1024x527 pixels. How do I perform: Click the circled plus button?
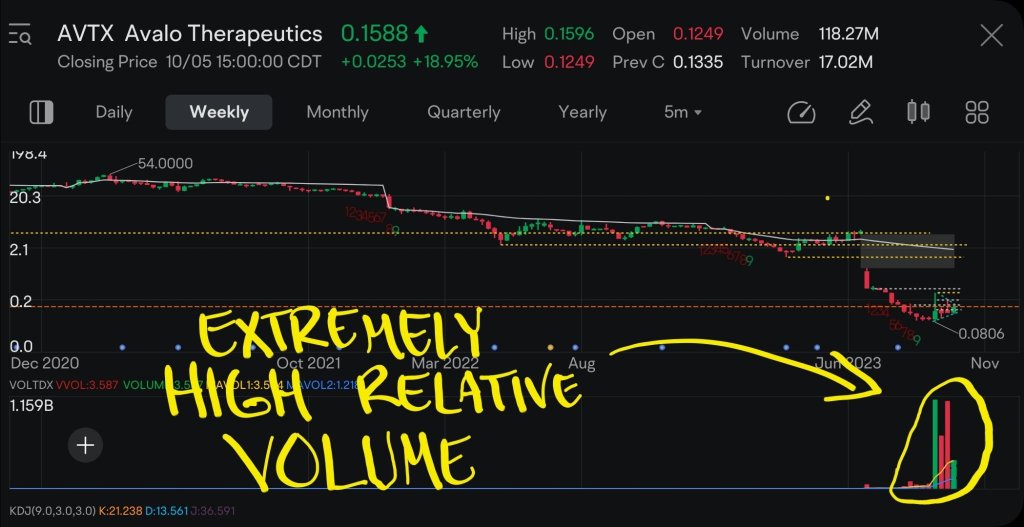(x=86, y=445)
